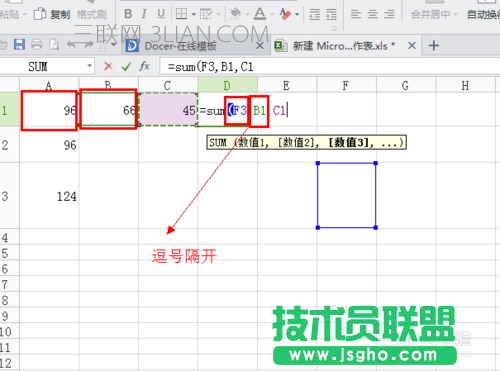Screen dimensions: 500x371
Task: Click the decrease indent icon
Action: pos(315,14)
